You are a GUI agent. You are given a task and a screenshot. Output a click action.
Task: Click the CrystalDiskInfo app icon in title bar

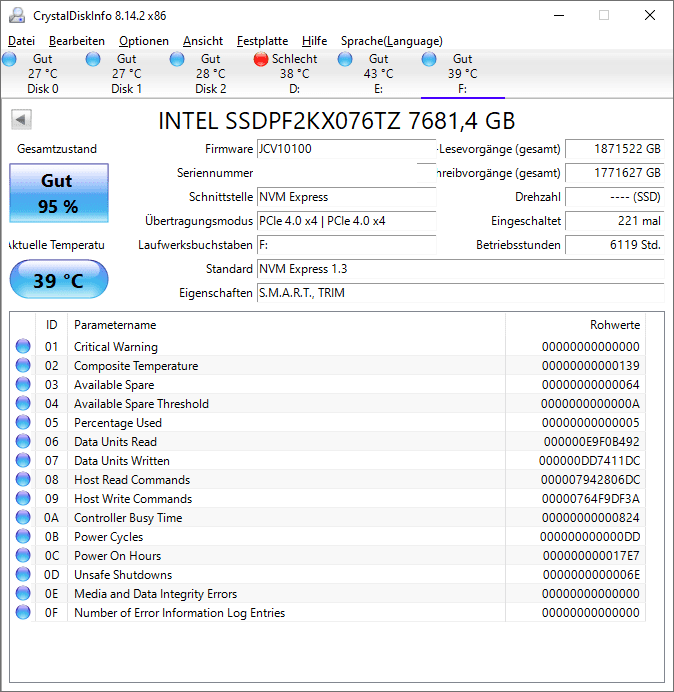(17, 15)
